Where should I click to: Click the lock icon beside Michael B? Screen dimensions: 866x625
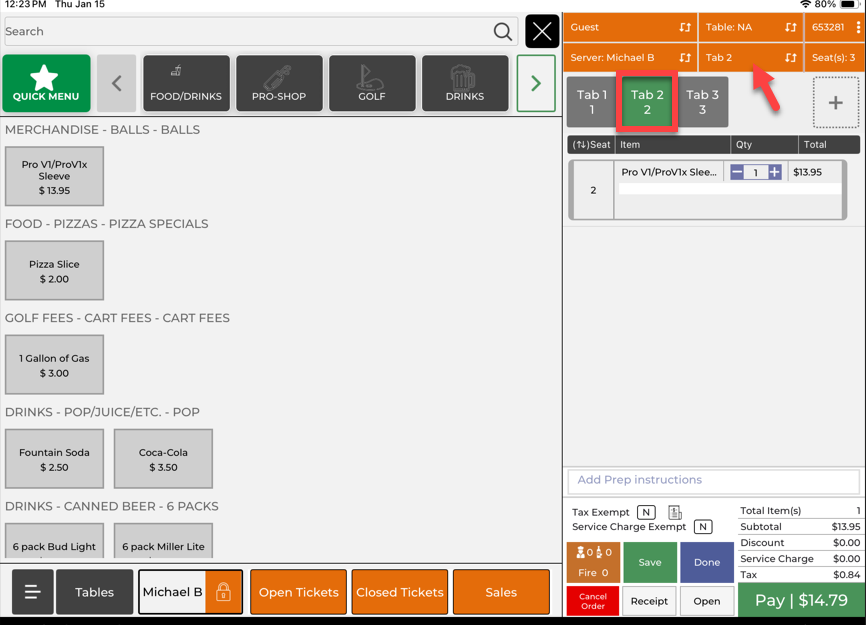(223, 592)
